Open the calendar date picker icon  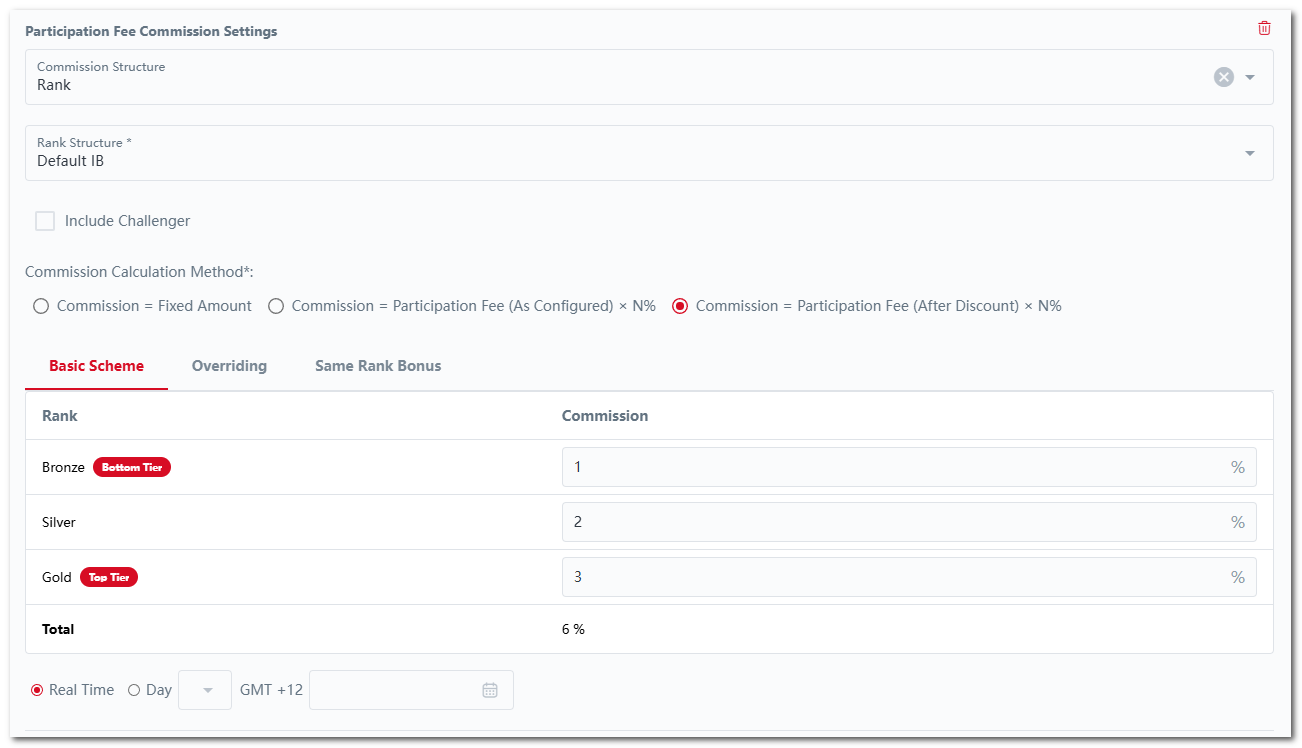tap(490, 690)
